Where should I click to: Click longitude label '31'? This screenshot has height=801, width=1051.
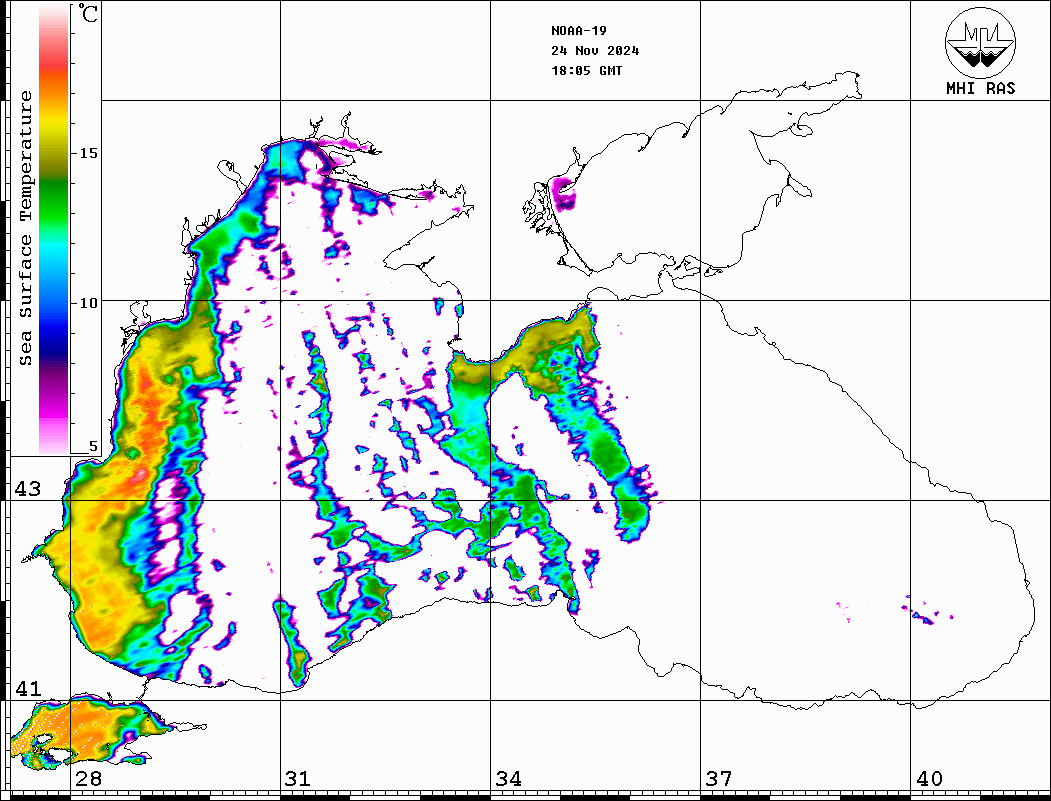(x=298, y=778)
